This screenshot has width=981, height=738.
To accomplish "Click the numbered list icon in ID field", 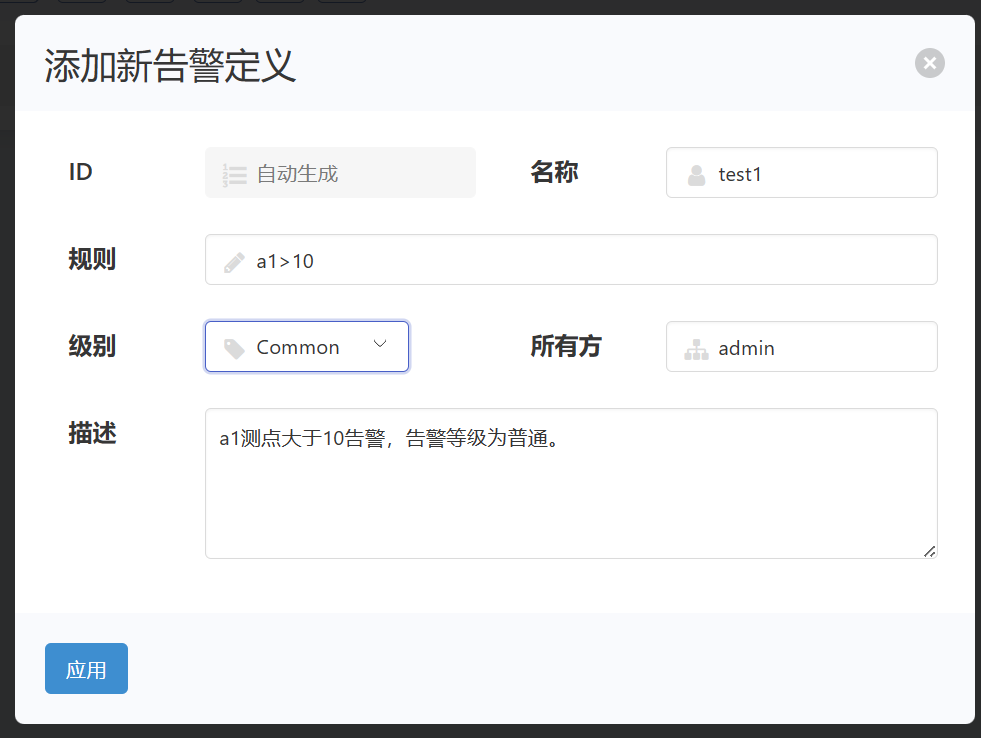I will (235, 175).
